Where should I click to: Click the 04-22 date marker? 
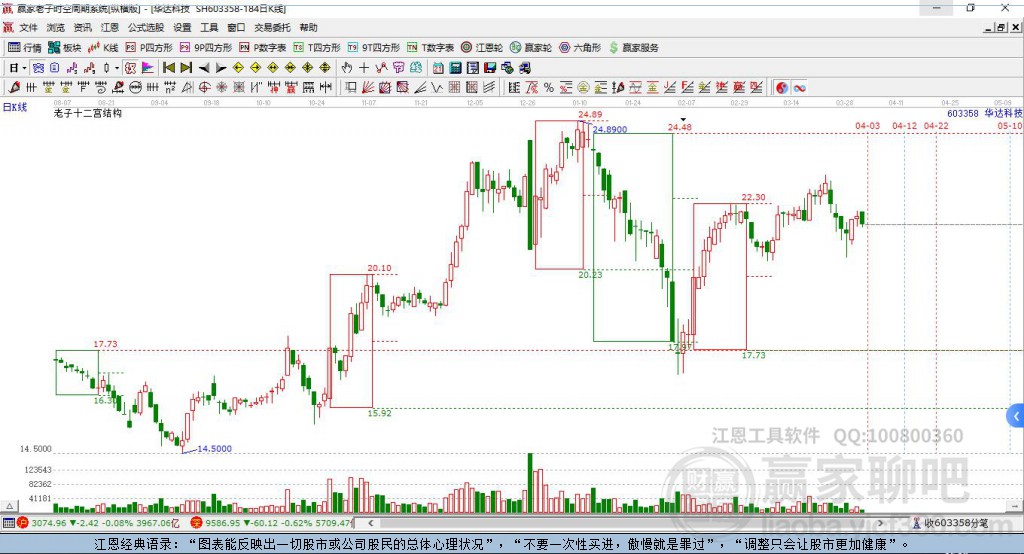click(936, 125)
